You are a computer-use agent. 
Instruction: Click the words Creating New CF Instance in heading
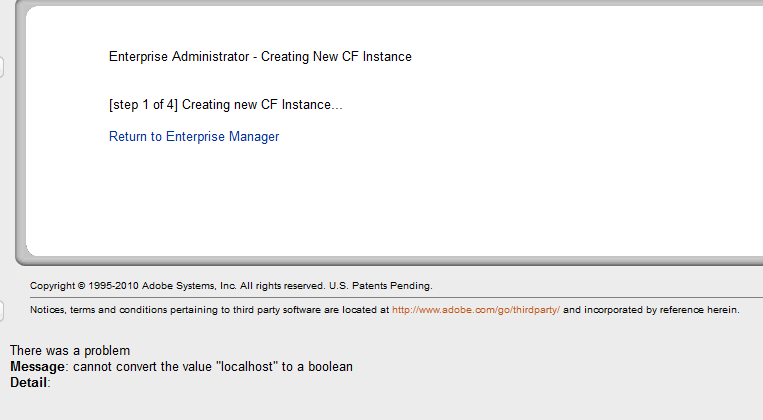click(336, 57)
